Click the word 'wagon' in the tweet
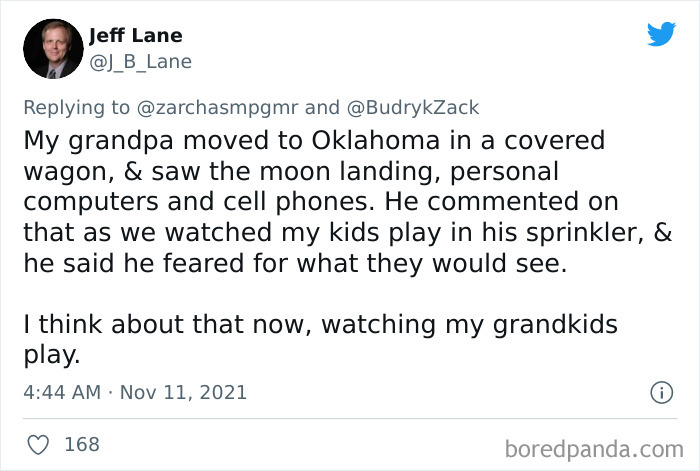The height and width of the screenshot is (471, 700). point(56,170)
